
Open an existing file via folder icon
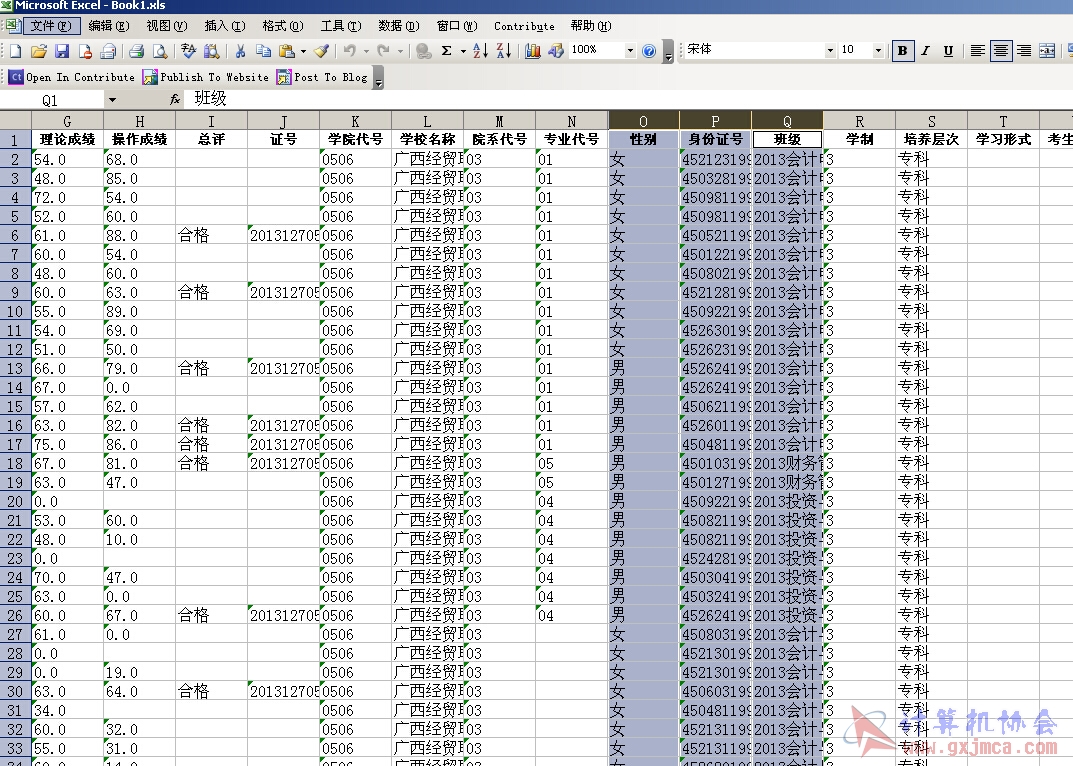click(38, 51)
